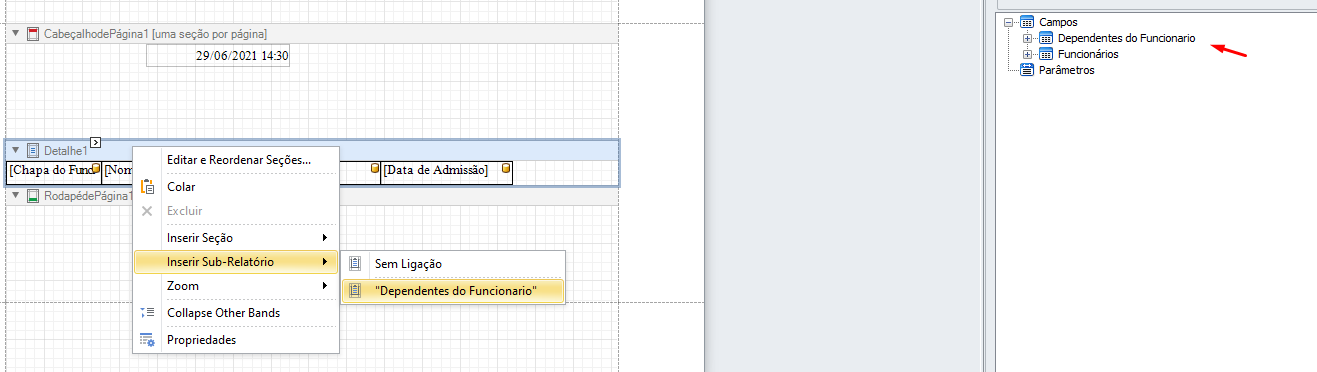1317x372 pixels.
Task: Select Sem Ligação sub-report option
Action: (x=453, y=264)
